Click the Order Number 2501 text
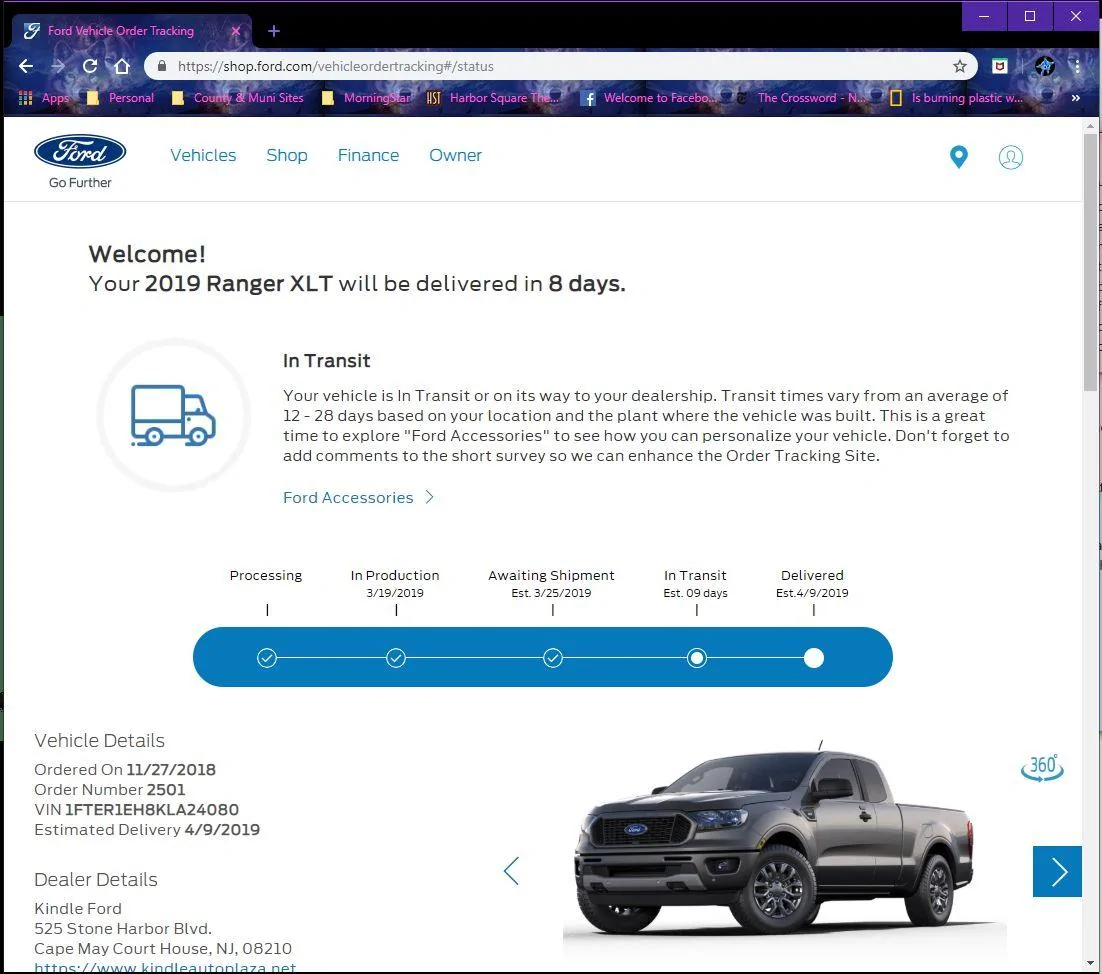 pos(110,790)
